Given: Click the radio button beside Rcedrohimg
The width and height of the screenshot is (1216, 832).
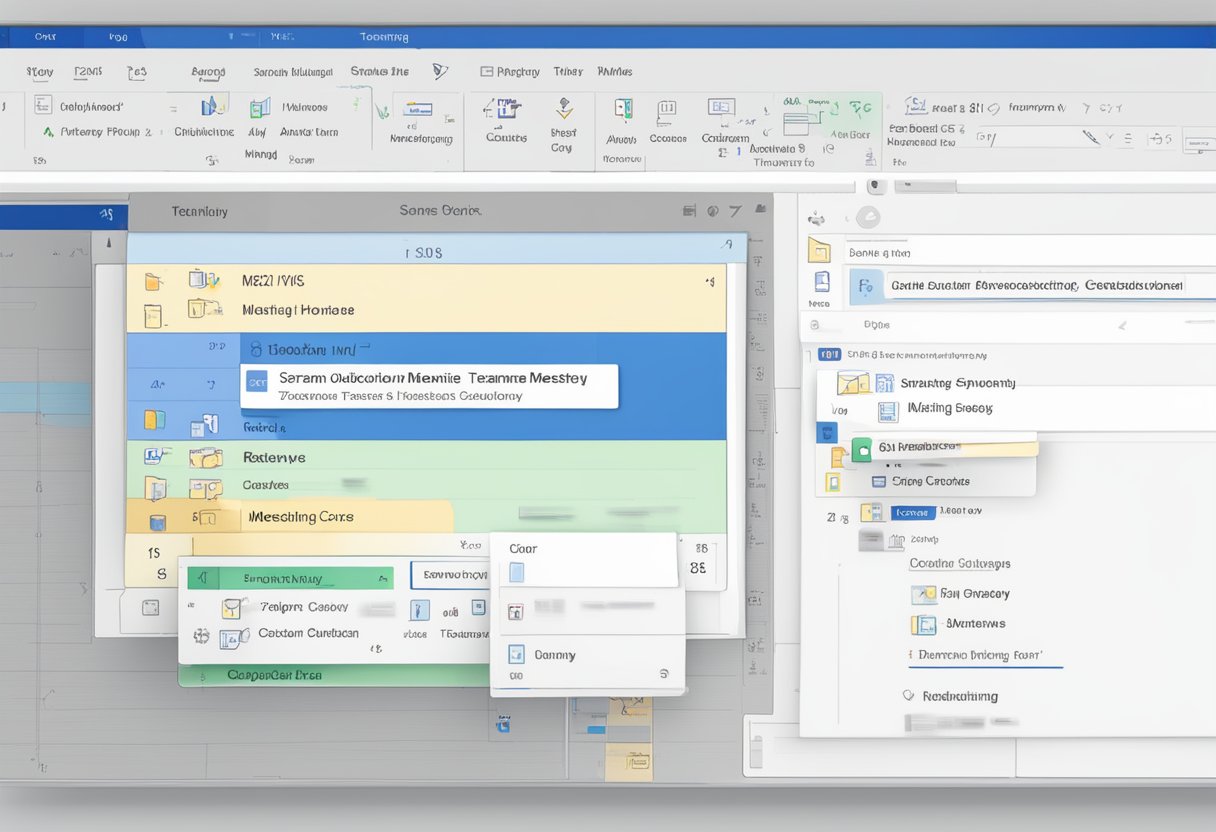Looking at the screenshot, I should [x=909, y=695].
